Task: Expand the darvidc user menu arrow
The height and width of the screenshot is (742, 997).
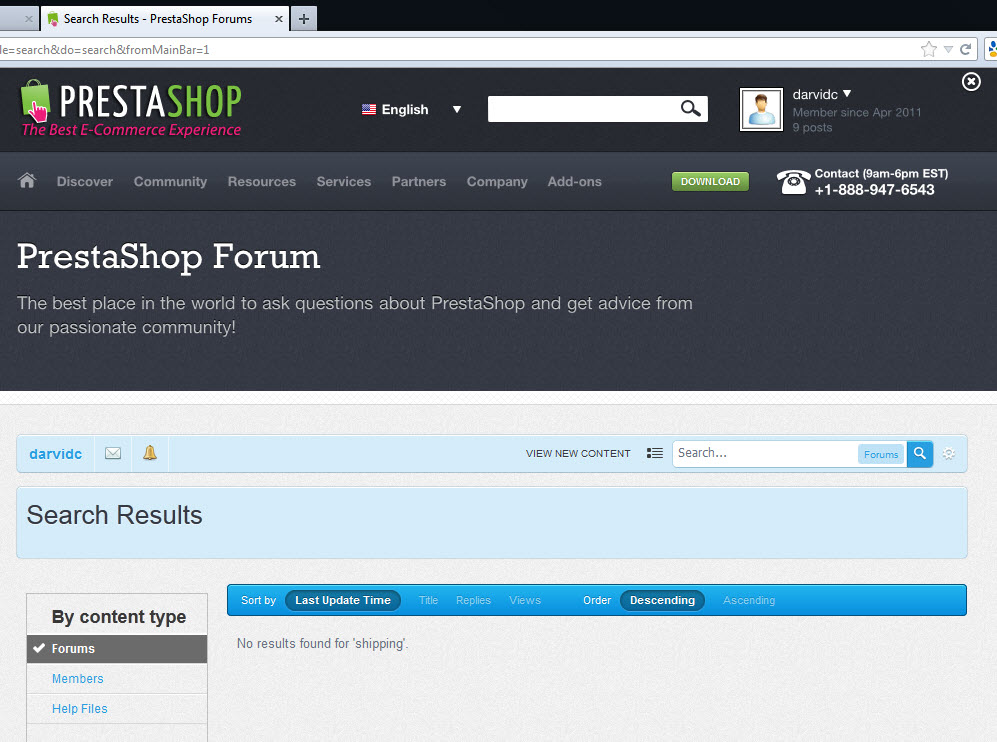Action: tap(847, 93)
